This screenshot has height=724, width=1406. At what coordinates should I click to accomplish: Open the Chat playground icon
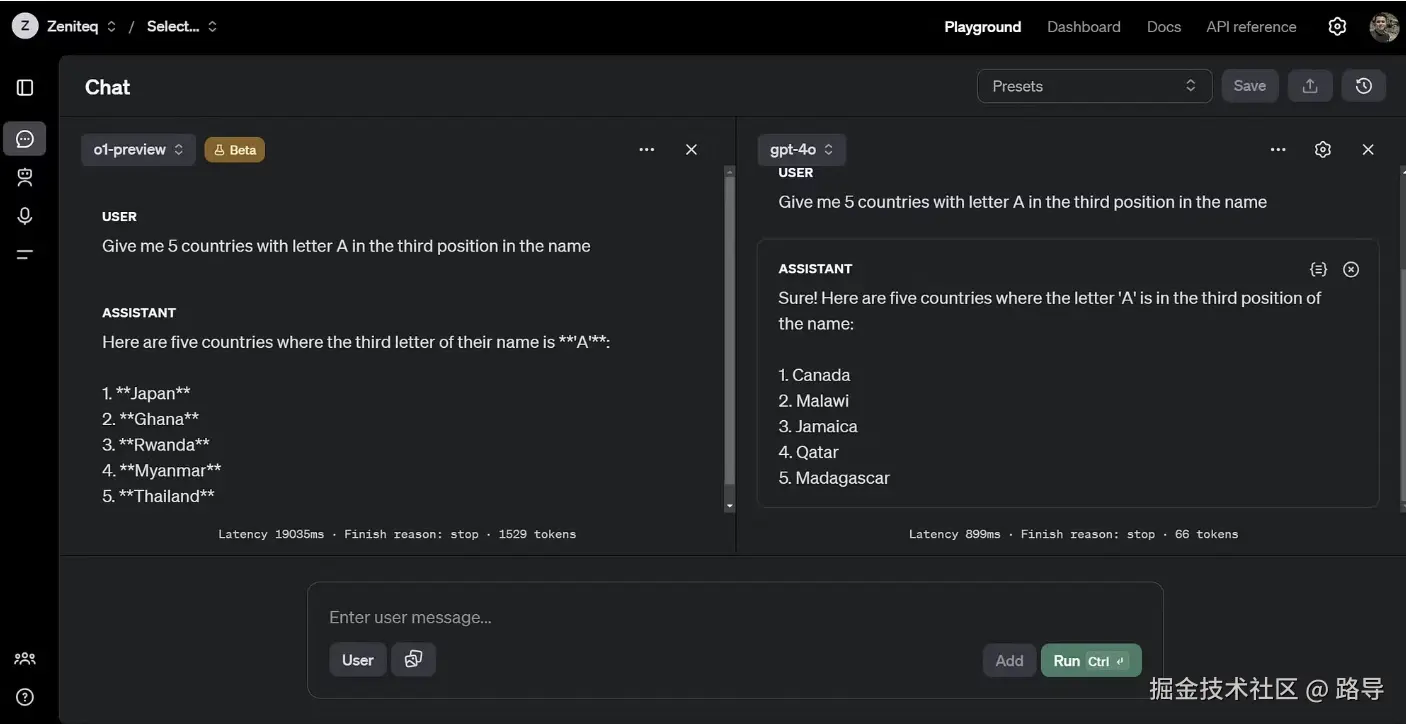coord(25,139)
